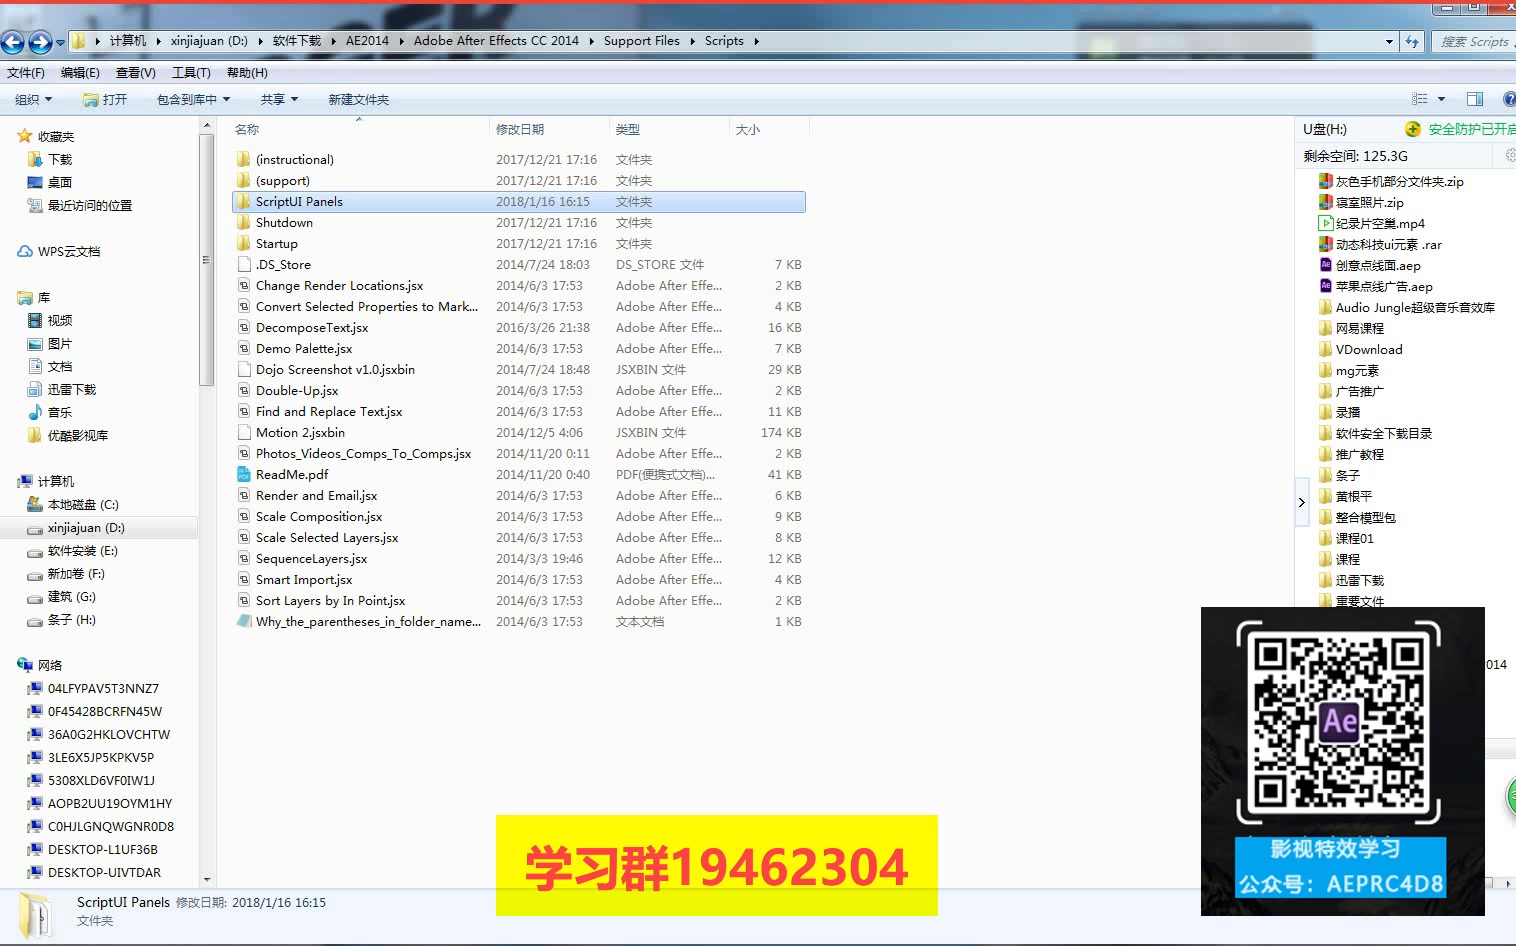Image resolution: width=1516 pixels, height=946 pixels.
Task: Open the recent locations dropdown arrow
Action: (60, 42)
